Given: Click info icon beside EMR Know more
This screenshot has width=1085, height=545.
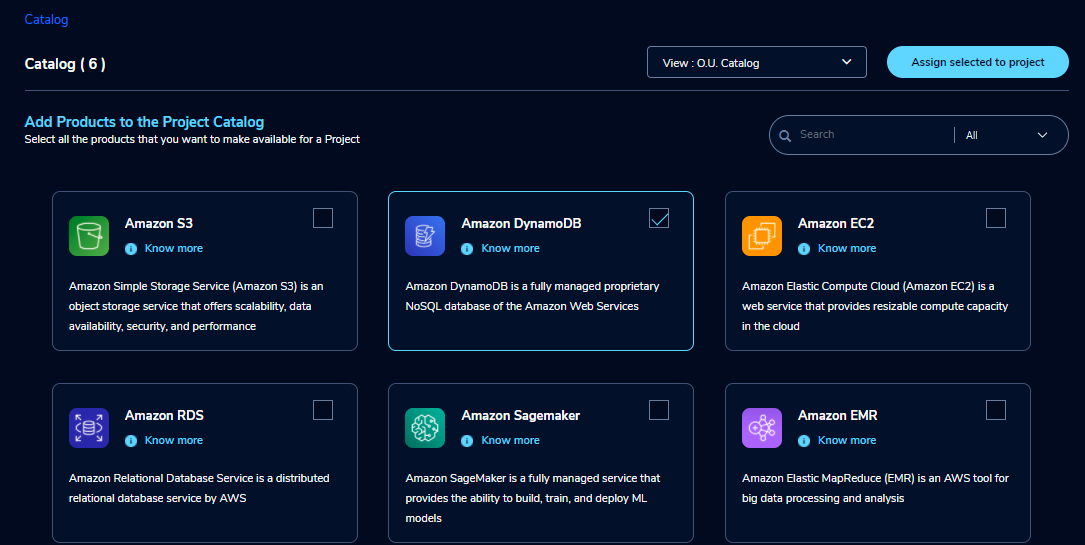Looking at the screenshot, I should (804, 441).
